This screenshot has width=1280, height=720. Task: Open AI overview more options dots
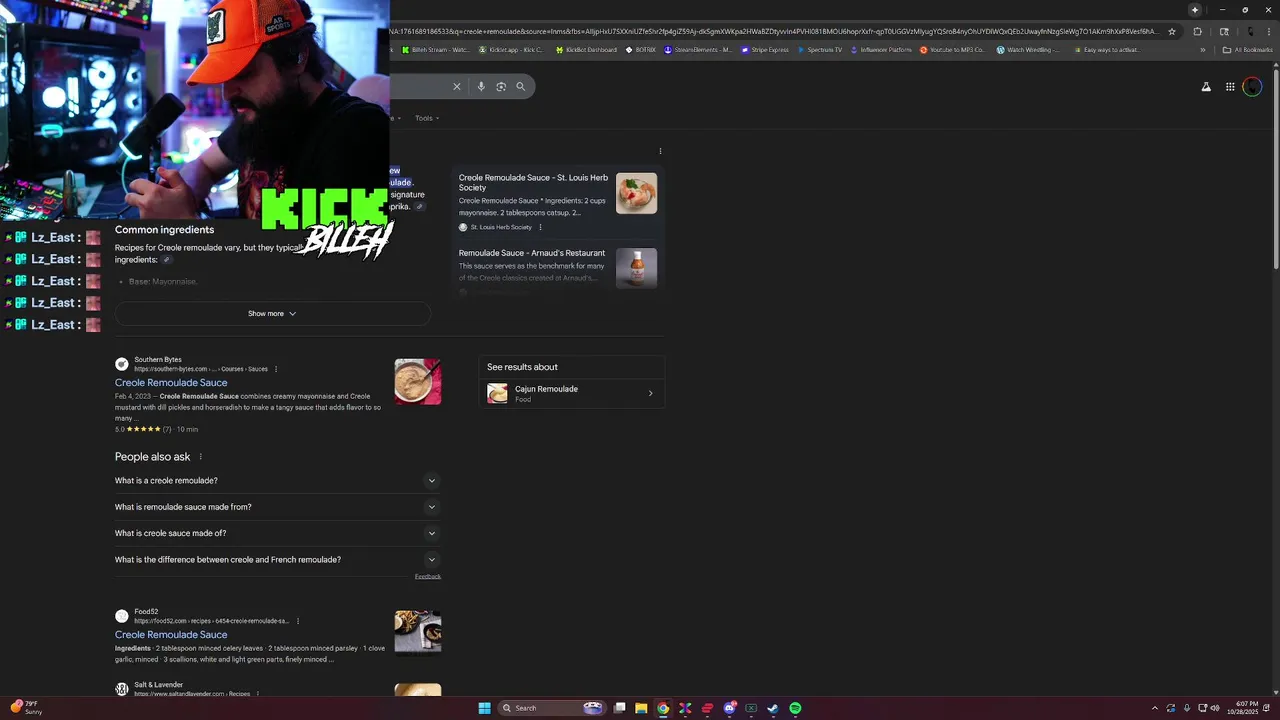click(x=660, y=151)
